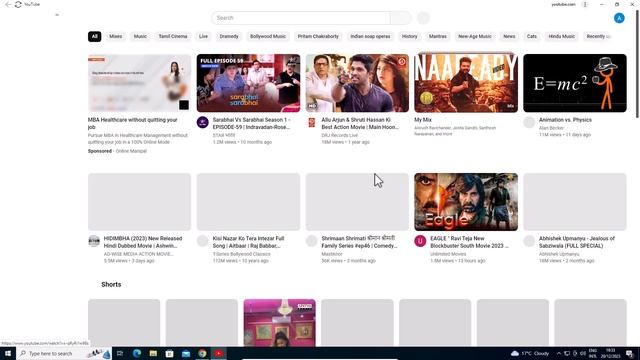The width and height of the screenshot is (640, 360).
Task: Select the Bollywood Music chip
Action: tap(268, 36)
